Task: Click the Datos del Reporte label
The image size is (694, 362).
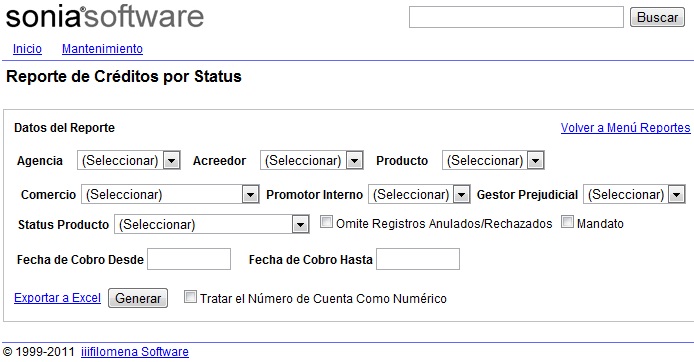Action: 64,128
